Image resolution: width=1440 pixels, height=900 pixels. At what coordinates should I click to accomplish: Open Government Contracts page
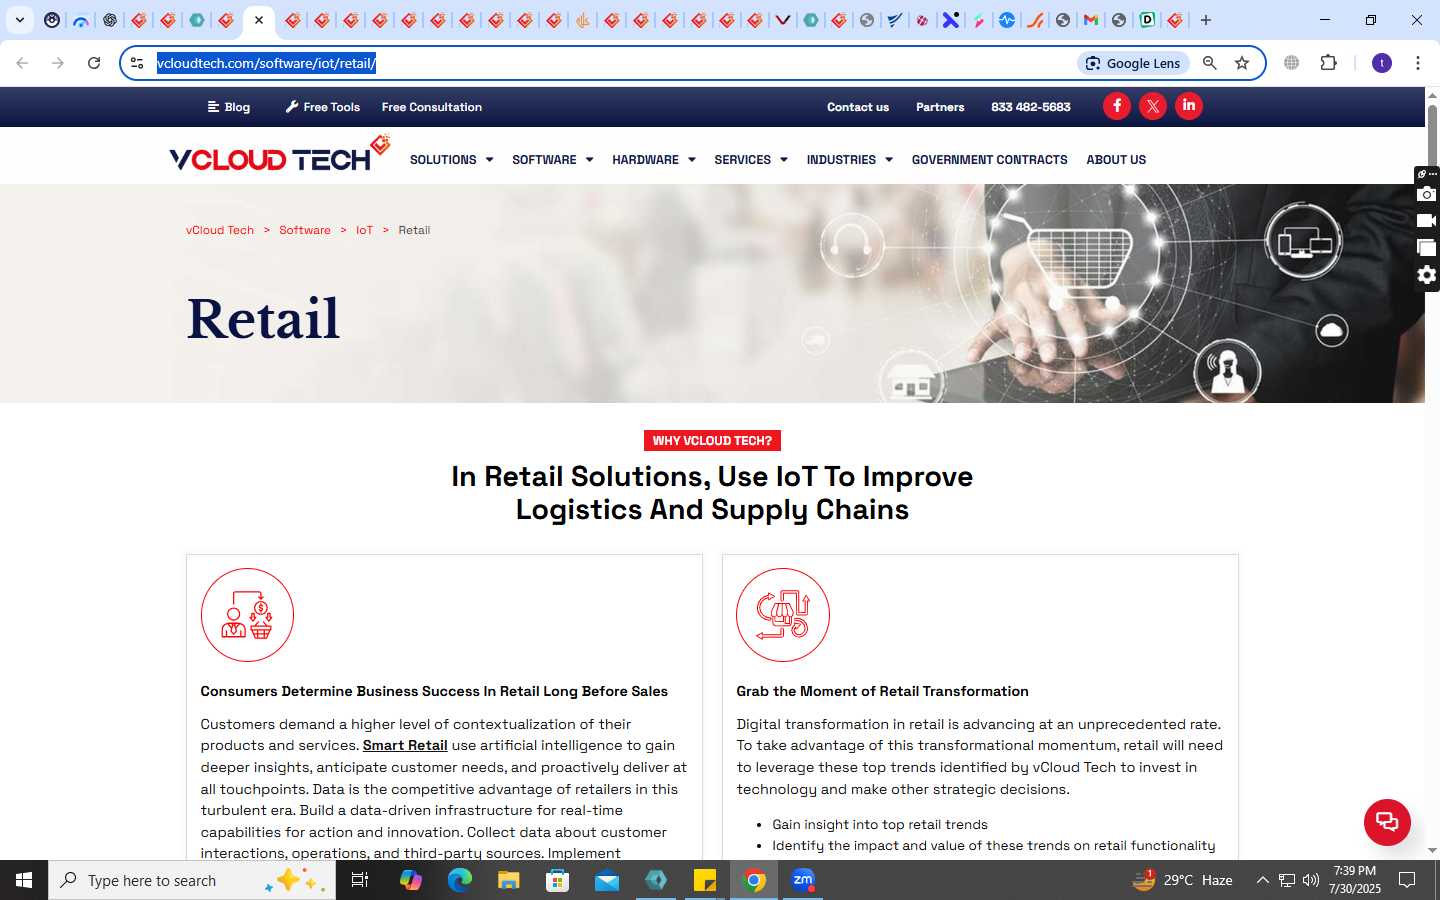coord(989,160)
